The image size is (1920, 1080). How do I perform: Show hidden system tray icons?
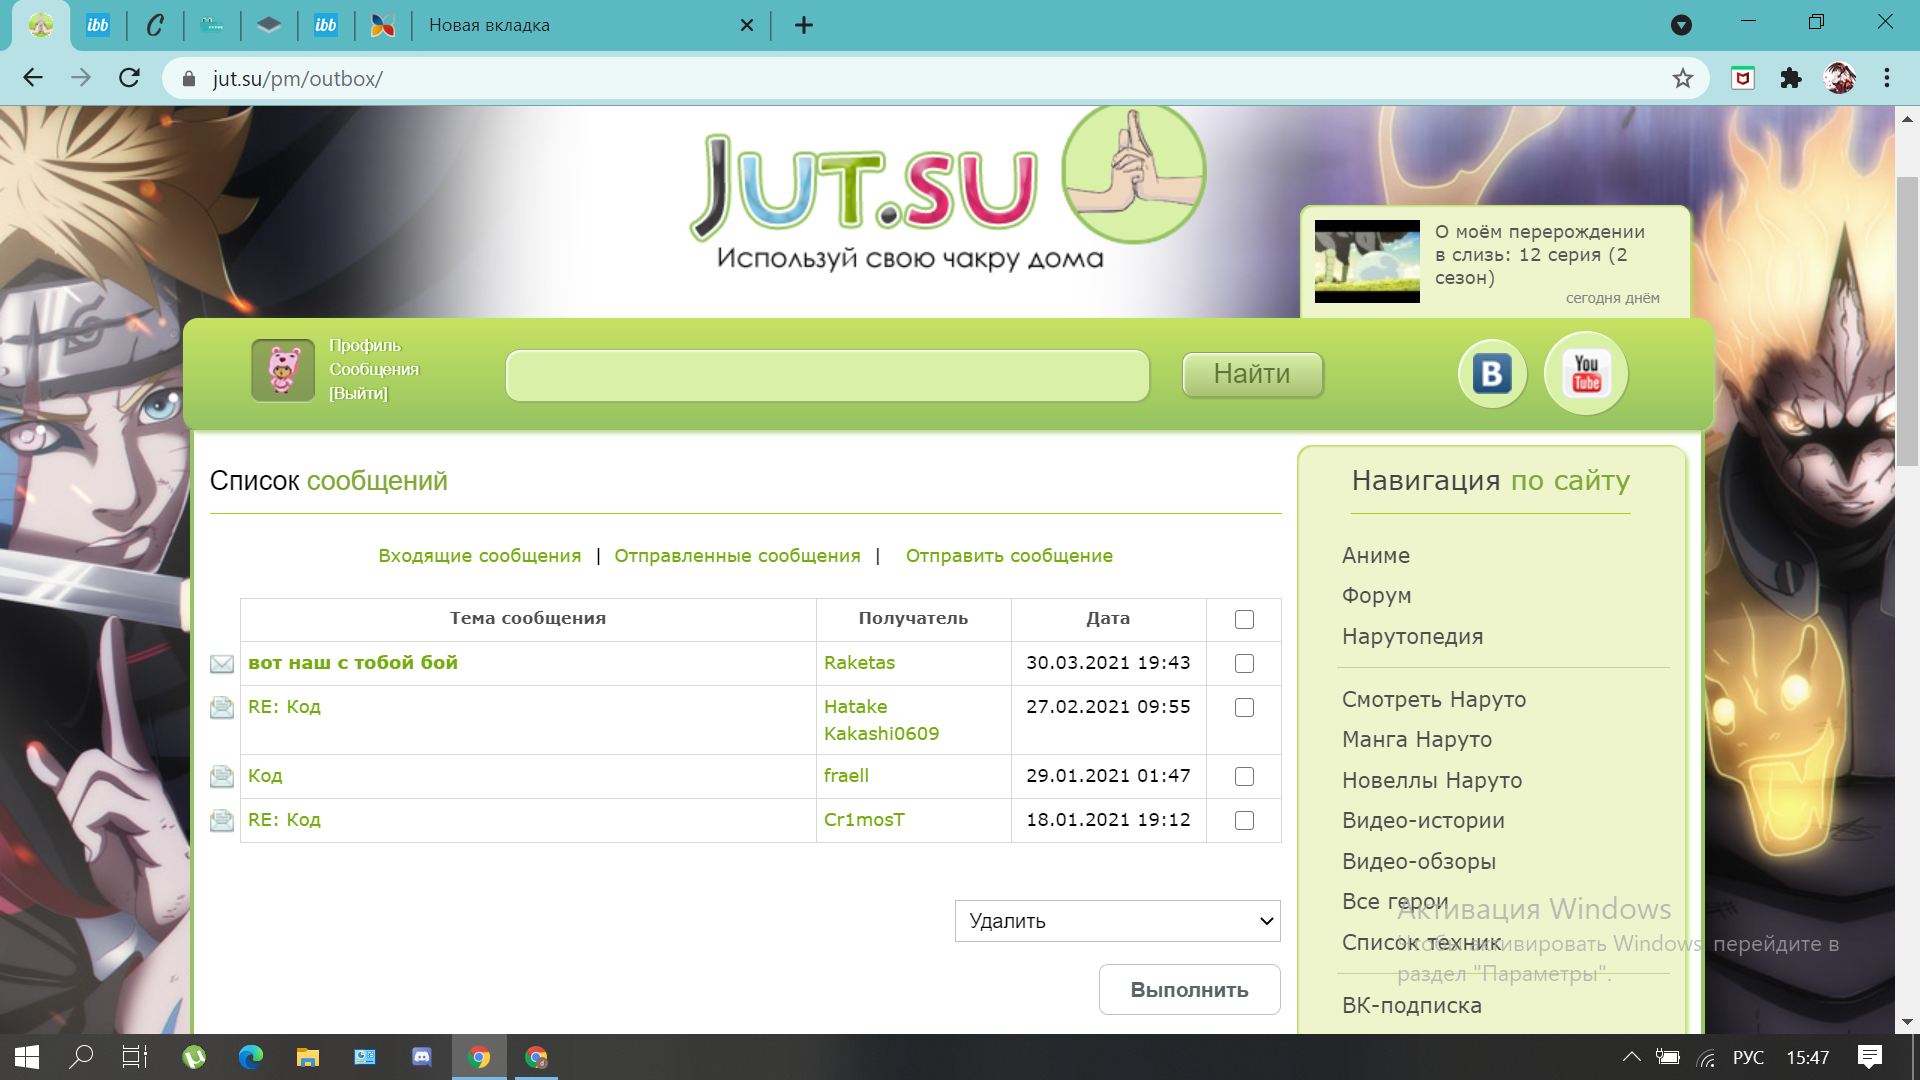coord(1631,1057)
